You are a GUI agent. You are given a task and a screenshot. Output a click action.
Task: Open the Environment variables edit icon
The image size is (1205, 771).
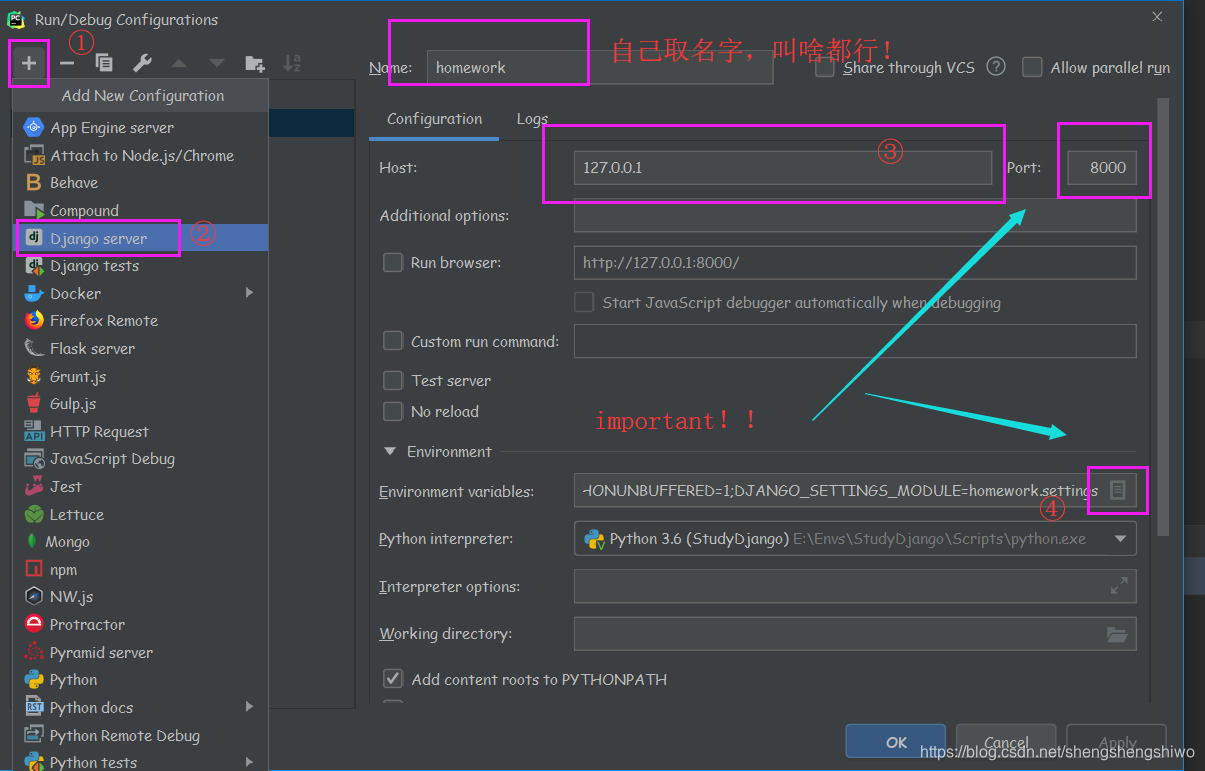(1118, 491)
